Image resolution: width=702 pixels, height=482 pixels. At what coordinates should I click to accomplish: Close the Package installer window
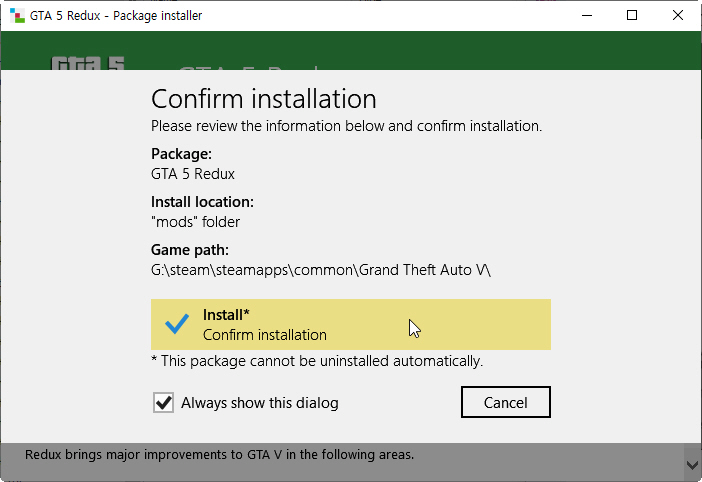pos(678,16)
